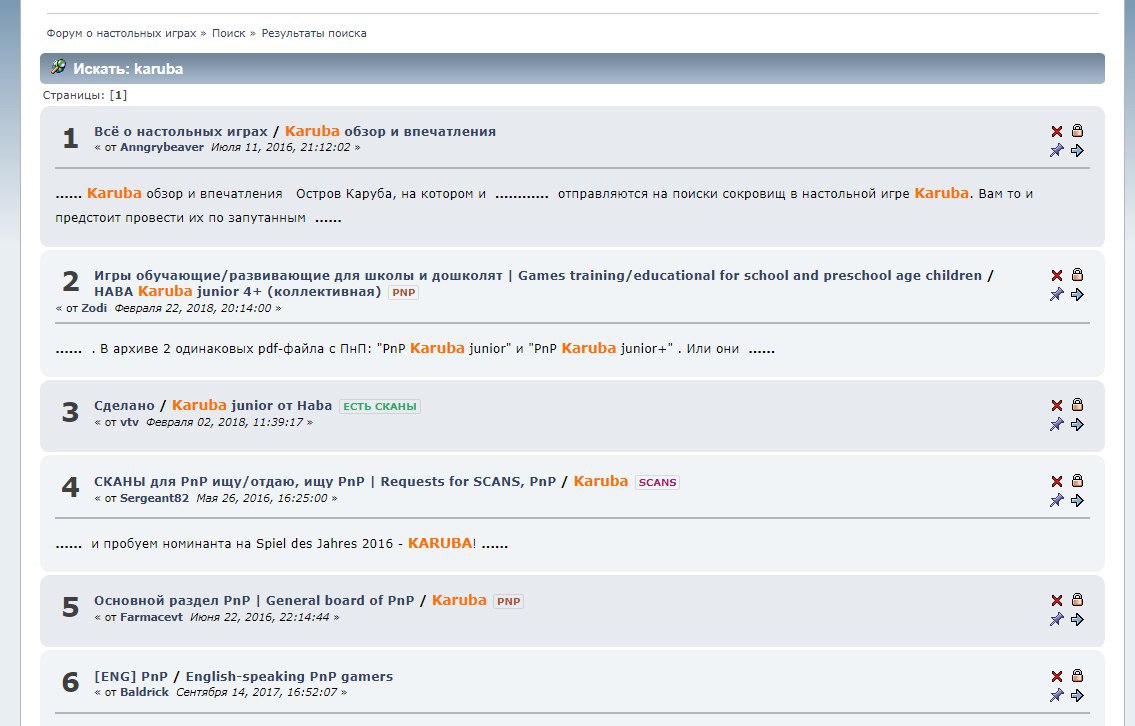Delete the 'HABA Karuba junior 4+' topic
1135x726 pixels.
click(x=1057, y=275)
